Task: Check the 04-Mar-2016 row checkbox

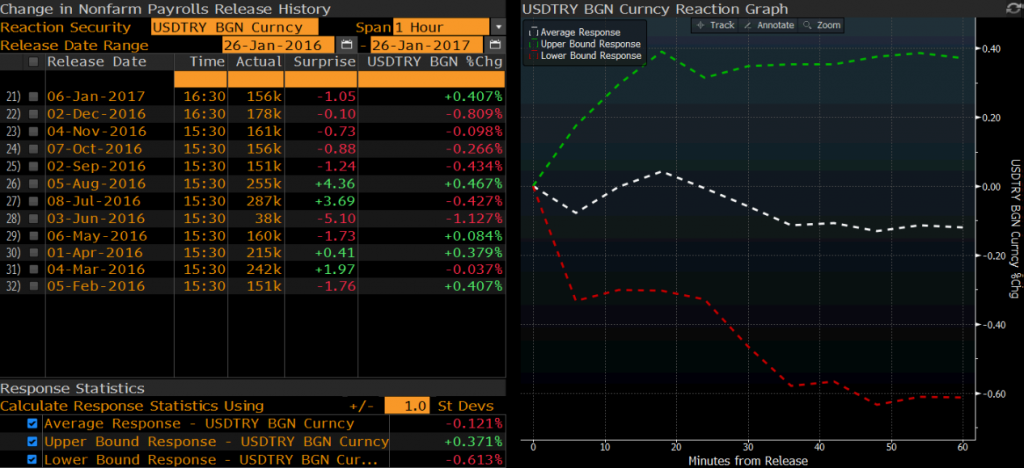Action: point(33,270)
